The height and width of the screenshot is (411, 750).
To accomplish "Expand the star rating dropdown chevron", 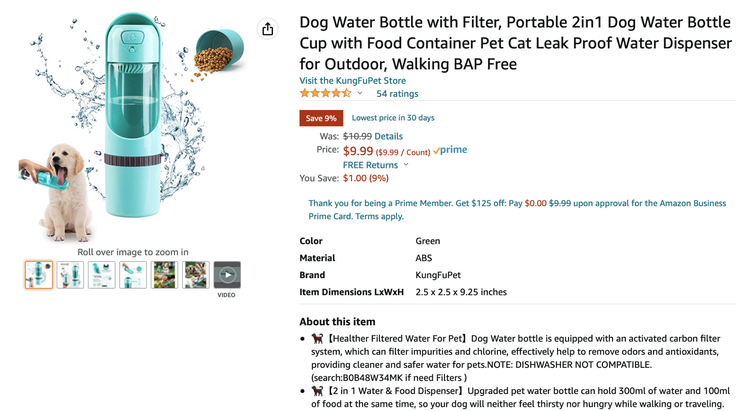I will (360, 94).
